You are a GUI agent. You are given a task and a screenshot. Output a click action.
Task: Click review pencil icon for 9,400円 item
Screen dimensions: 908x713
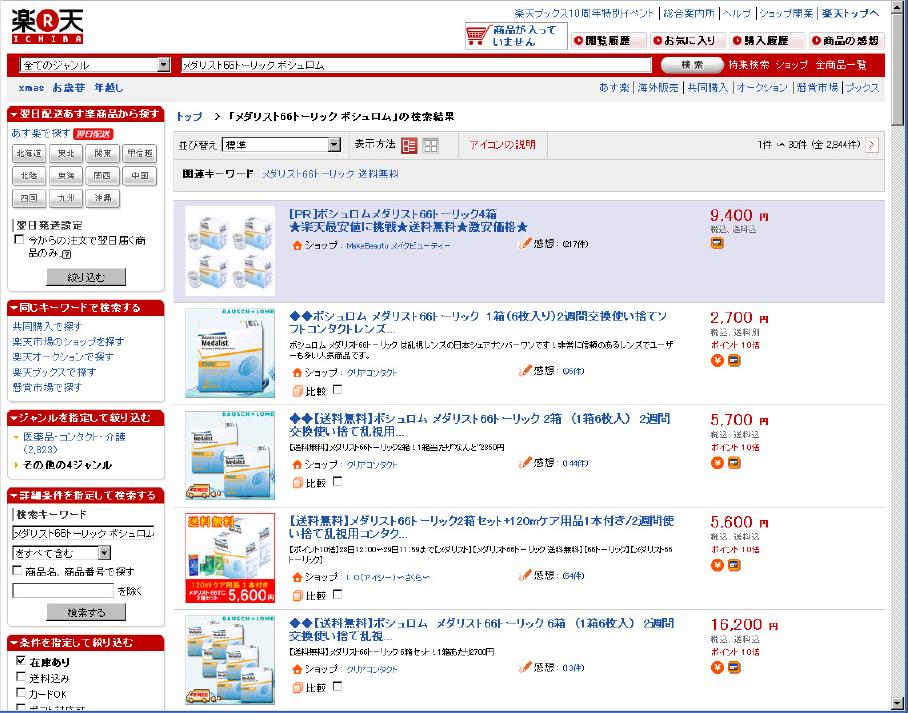(525, 244)
